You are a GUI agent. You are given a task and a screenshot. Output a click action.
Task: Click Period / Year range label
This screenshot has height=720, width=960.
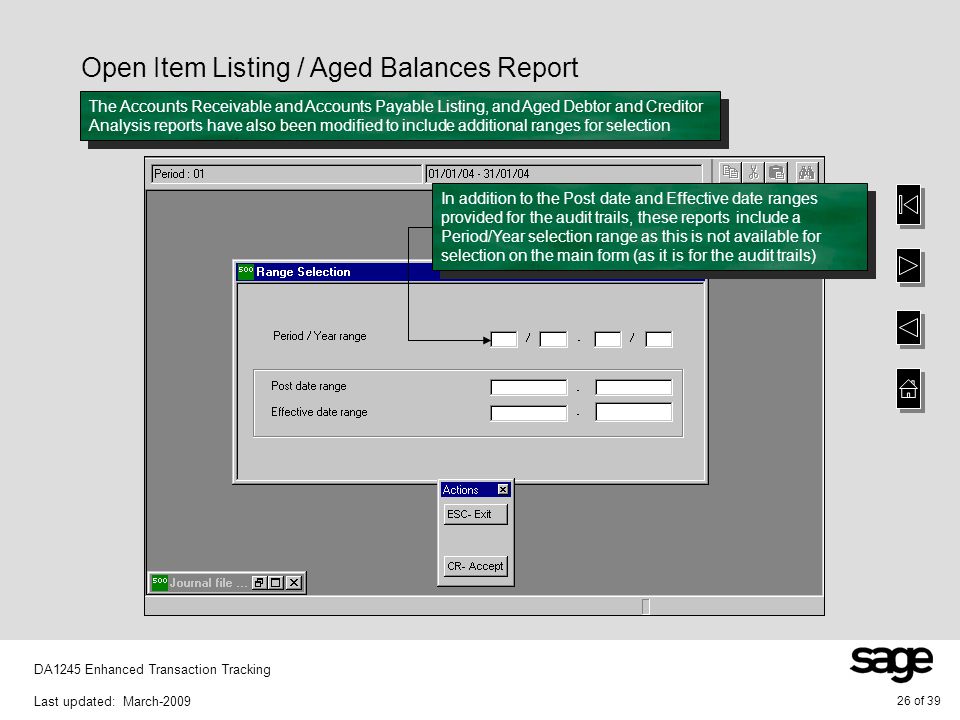pos(320,336)
